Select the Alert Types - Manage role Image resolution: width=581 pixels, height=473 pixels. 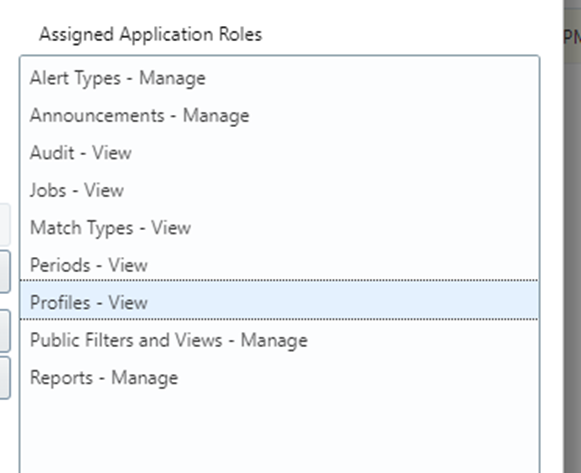click(x=279, y=78)
